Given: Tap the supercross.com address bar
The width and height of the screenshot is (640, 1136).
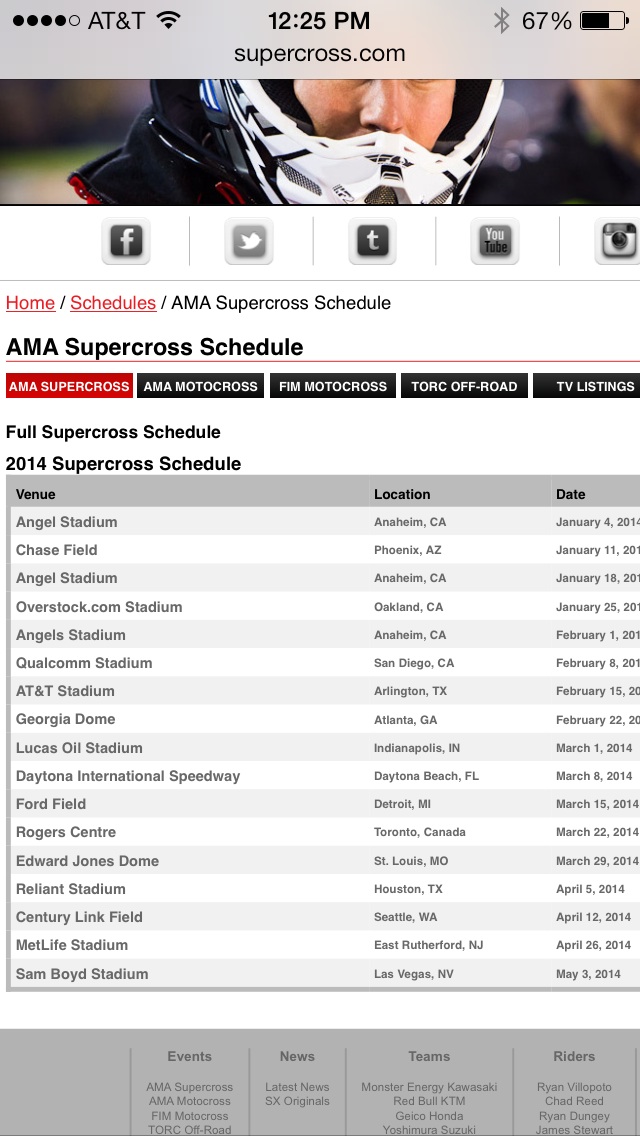Looking at the screenshot, I should [x=320, y=54].
